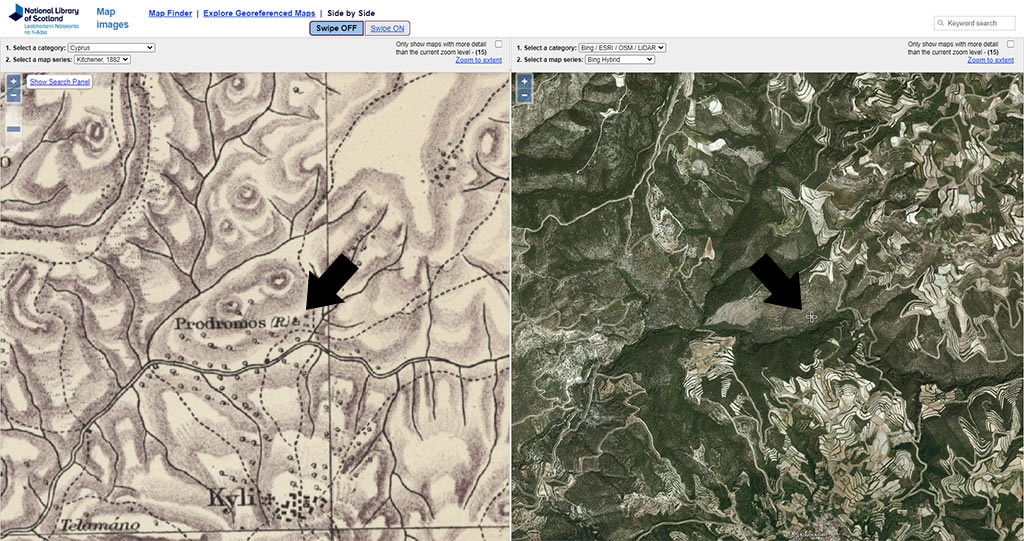
Task: Adjust the left map transparency slider handle
Action: pyautogui.click(x=14, y=129)
